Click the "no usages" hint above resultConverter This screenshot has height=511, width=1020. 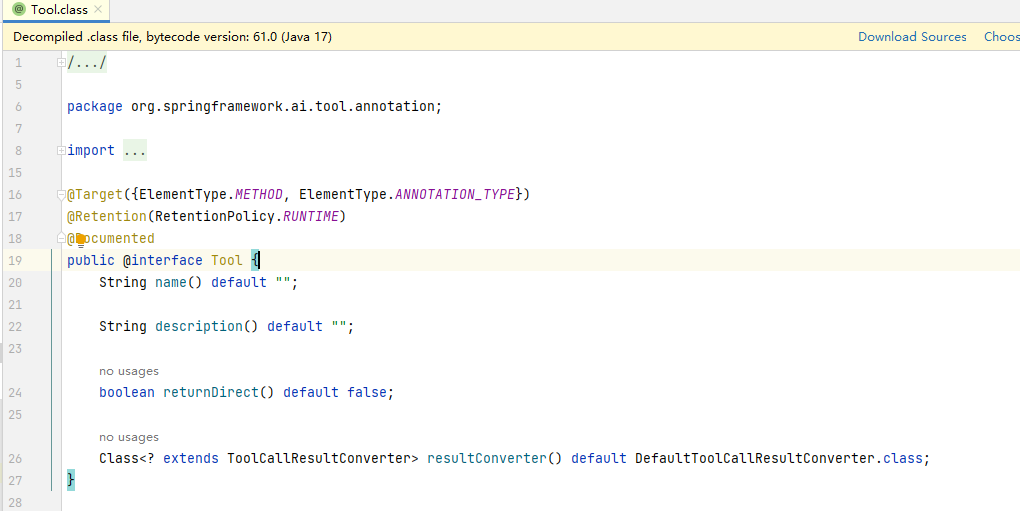[129, 437]
